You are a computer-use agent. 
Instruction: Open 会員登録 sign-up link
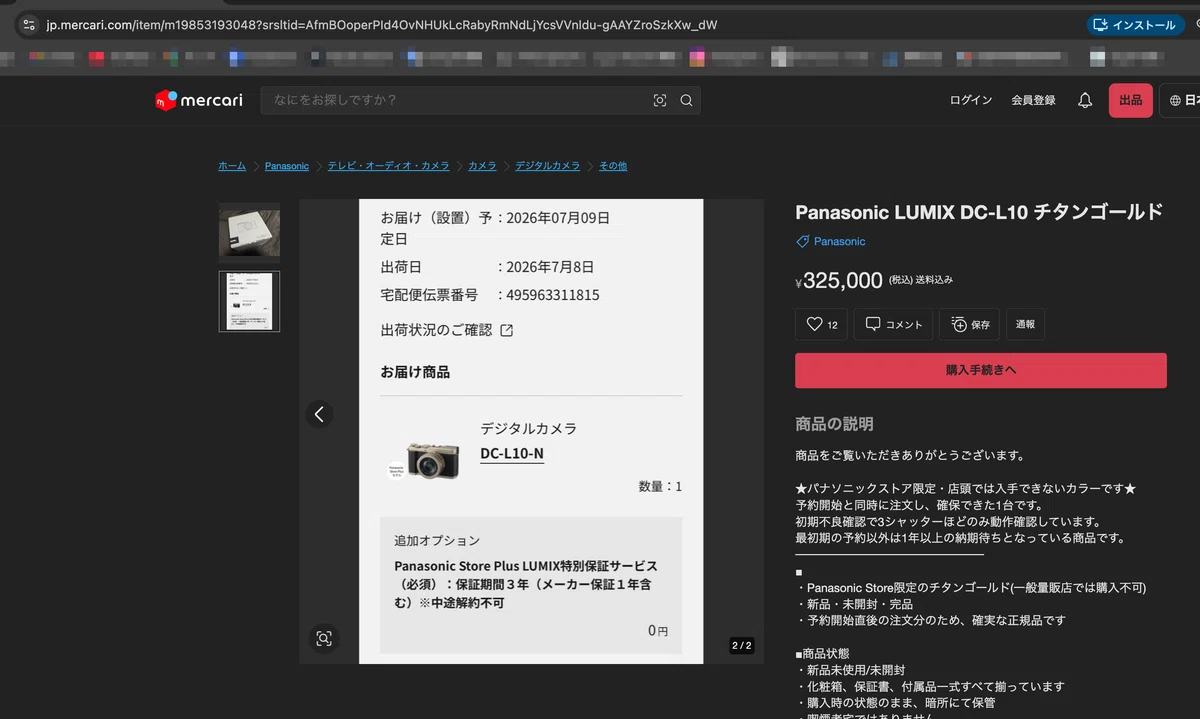1033,100
